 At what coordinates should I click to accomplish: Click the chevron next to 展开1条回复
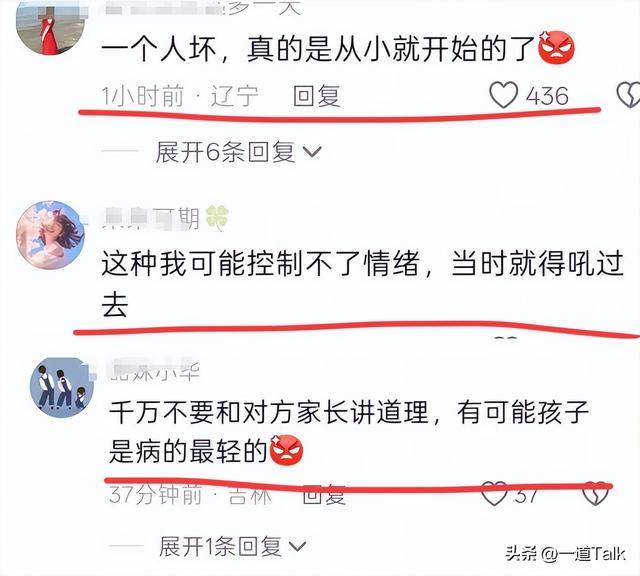click(297, 546)
